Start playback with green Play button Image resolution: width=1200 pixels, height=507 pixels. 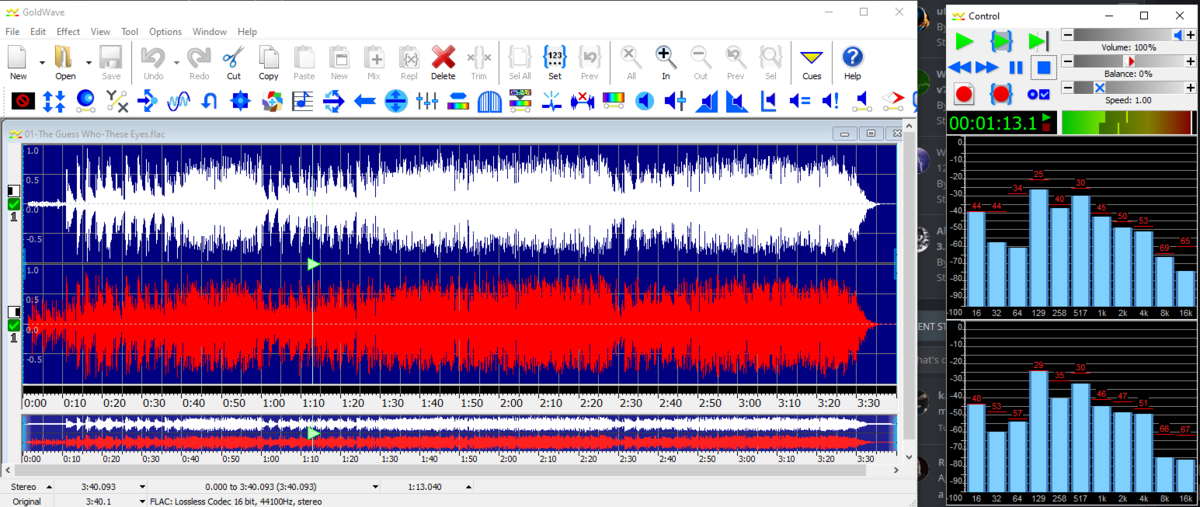[x=964, y=41]
